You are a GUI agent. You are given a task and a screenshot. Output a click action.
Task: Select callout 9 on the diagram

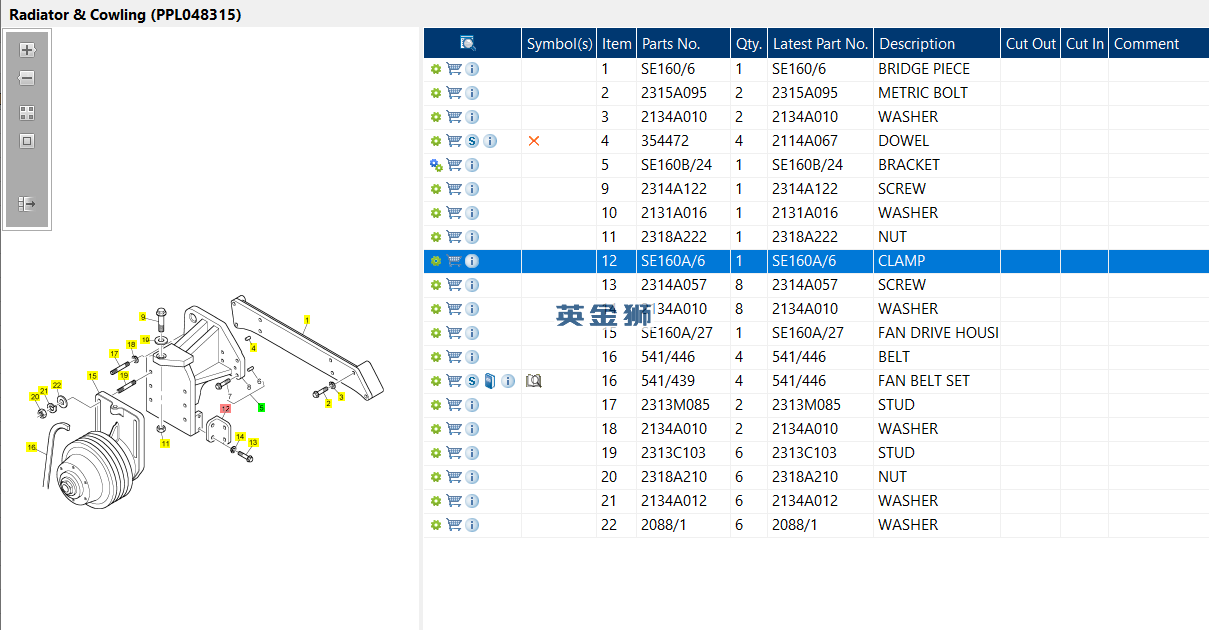pyautogui.click(x=143, y=316)
